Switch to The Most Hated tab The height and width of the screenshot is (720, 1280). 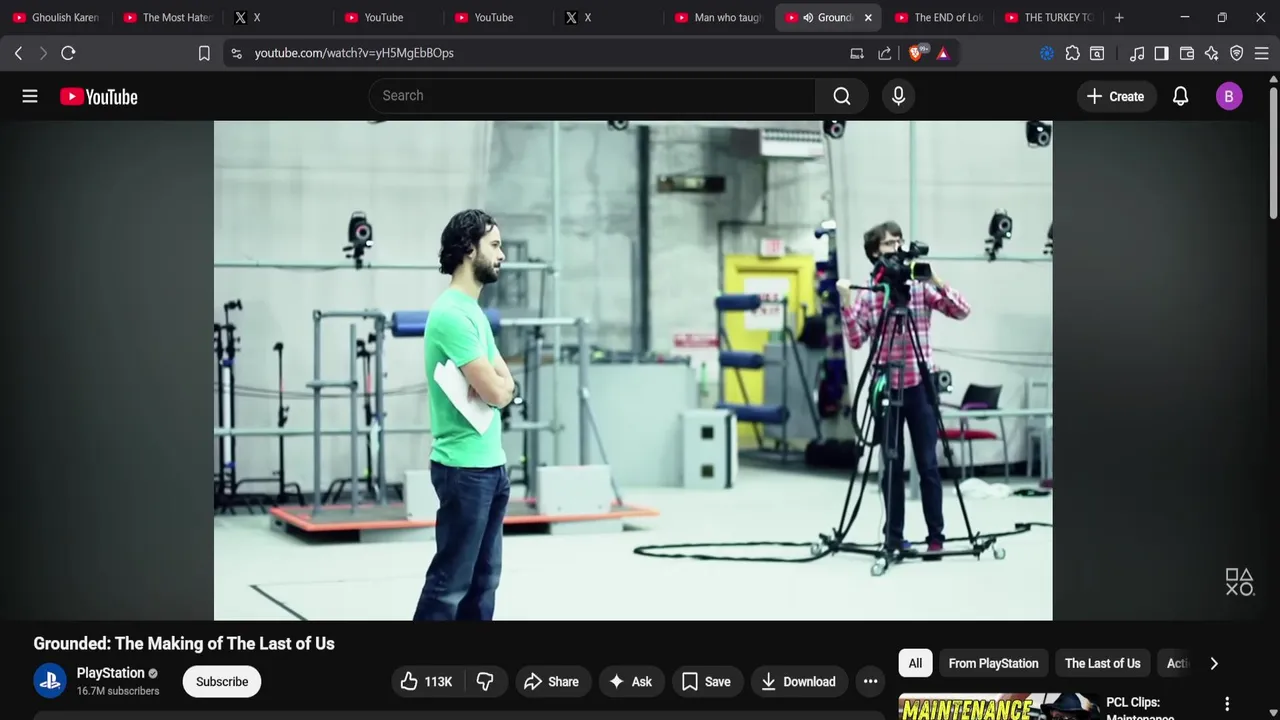(167, 17)
